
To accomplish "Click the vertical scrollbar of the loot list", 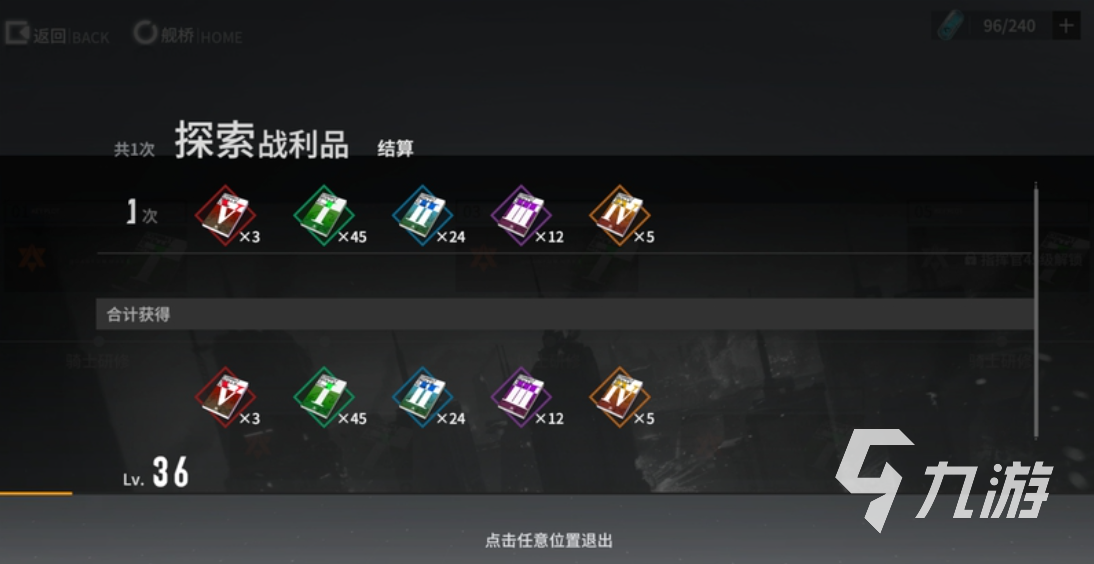I will point(1036,311).
